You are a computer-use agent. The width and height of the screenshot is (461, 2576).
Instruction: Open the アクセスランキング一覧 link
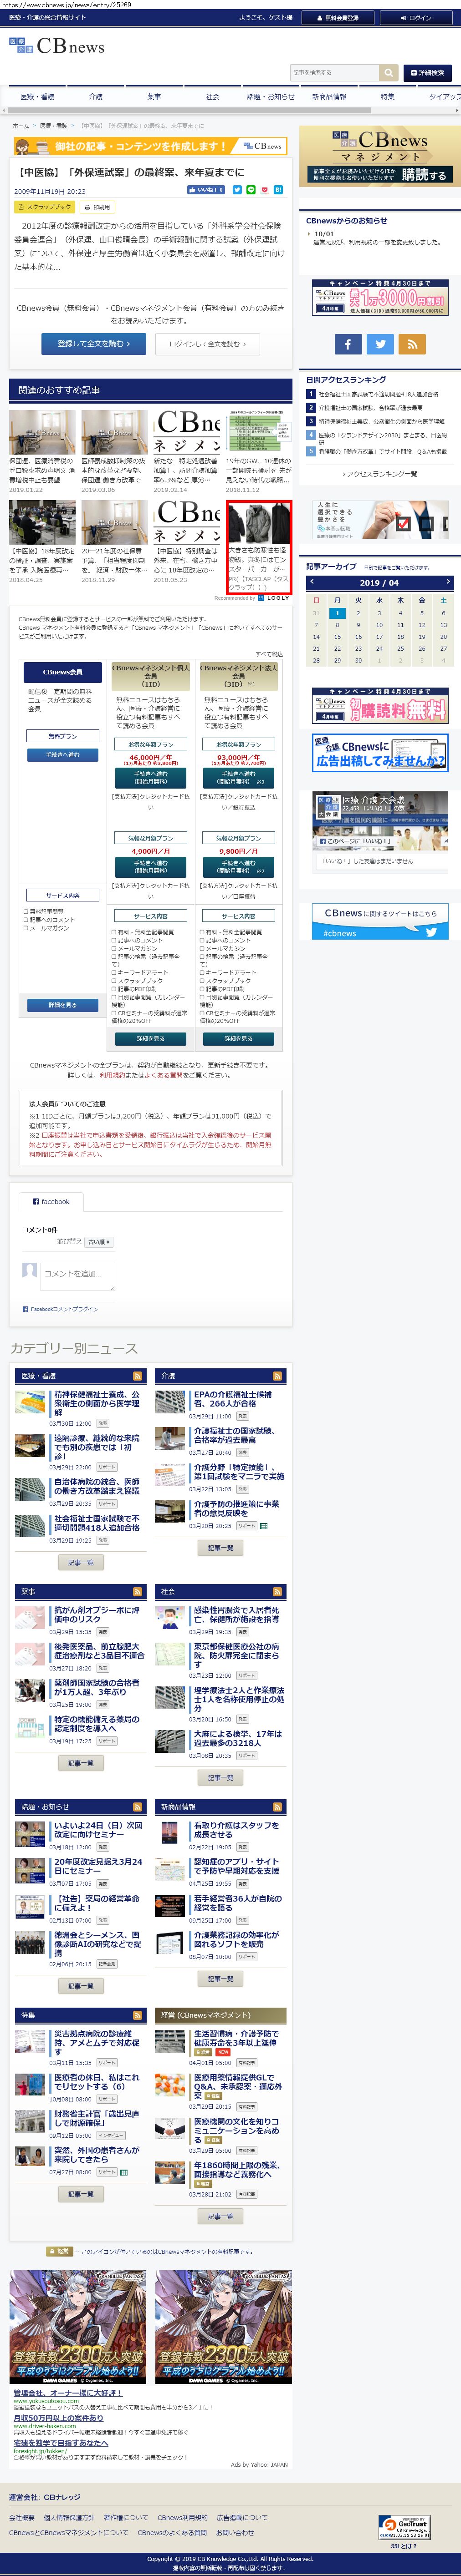(379, 474)
